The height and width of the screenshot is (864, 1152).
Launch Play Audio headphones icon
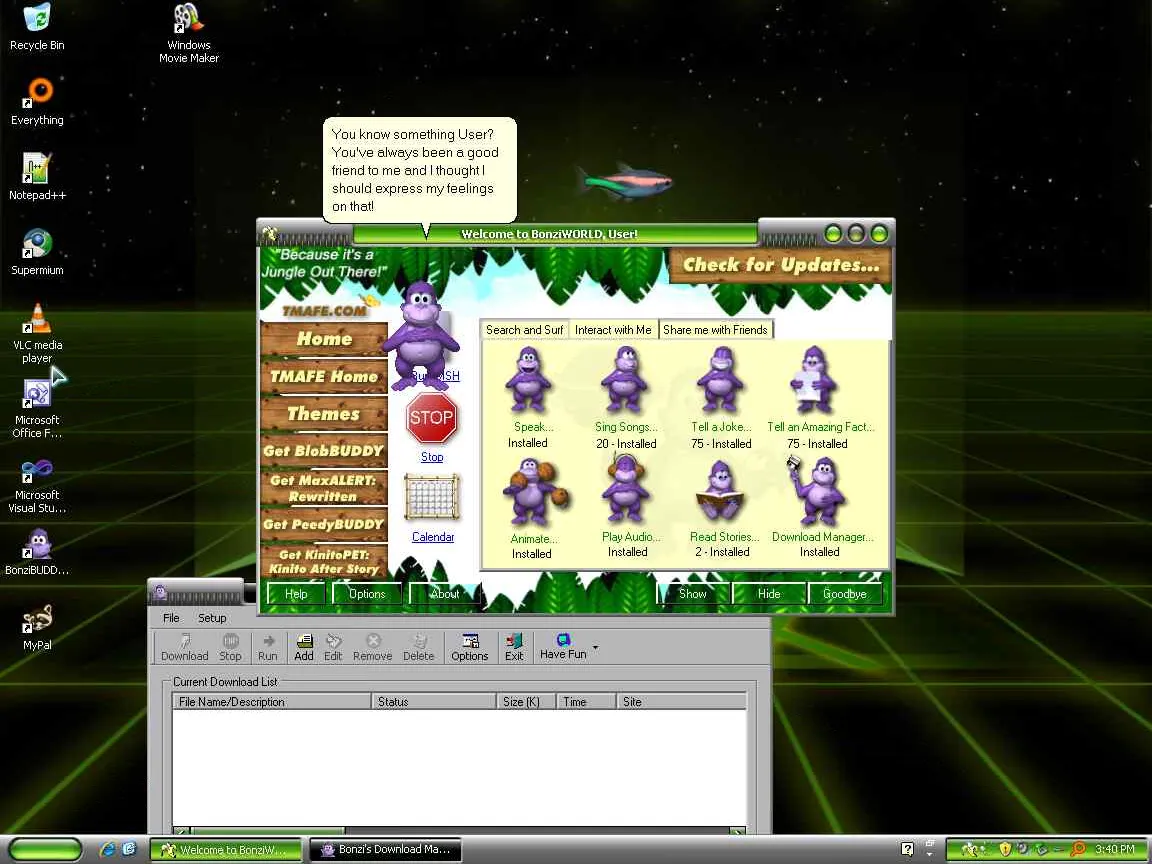click(x=625, y=489)
